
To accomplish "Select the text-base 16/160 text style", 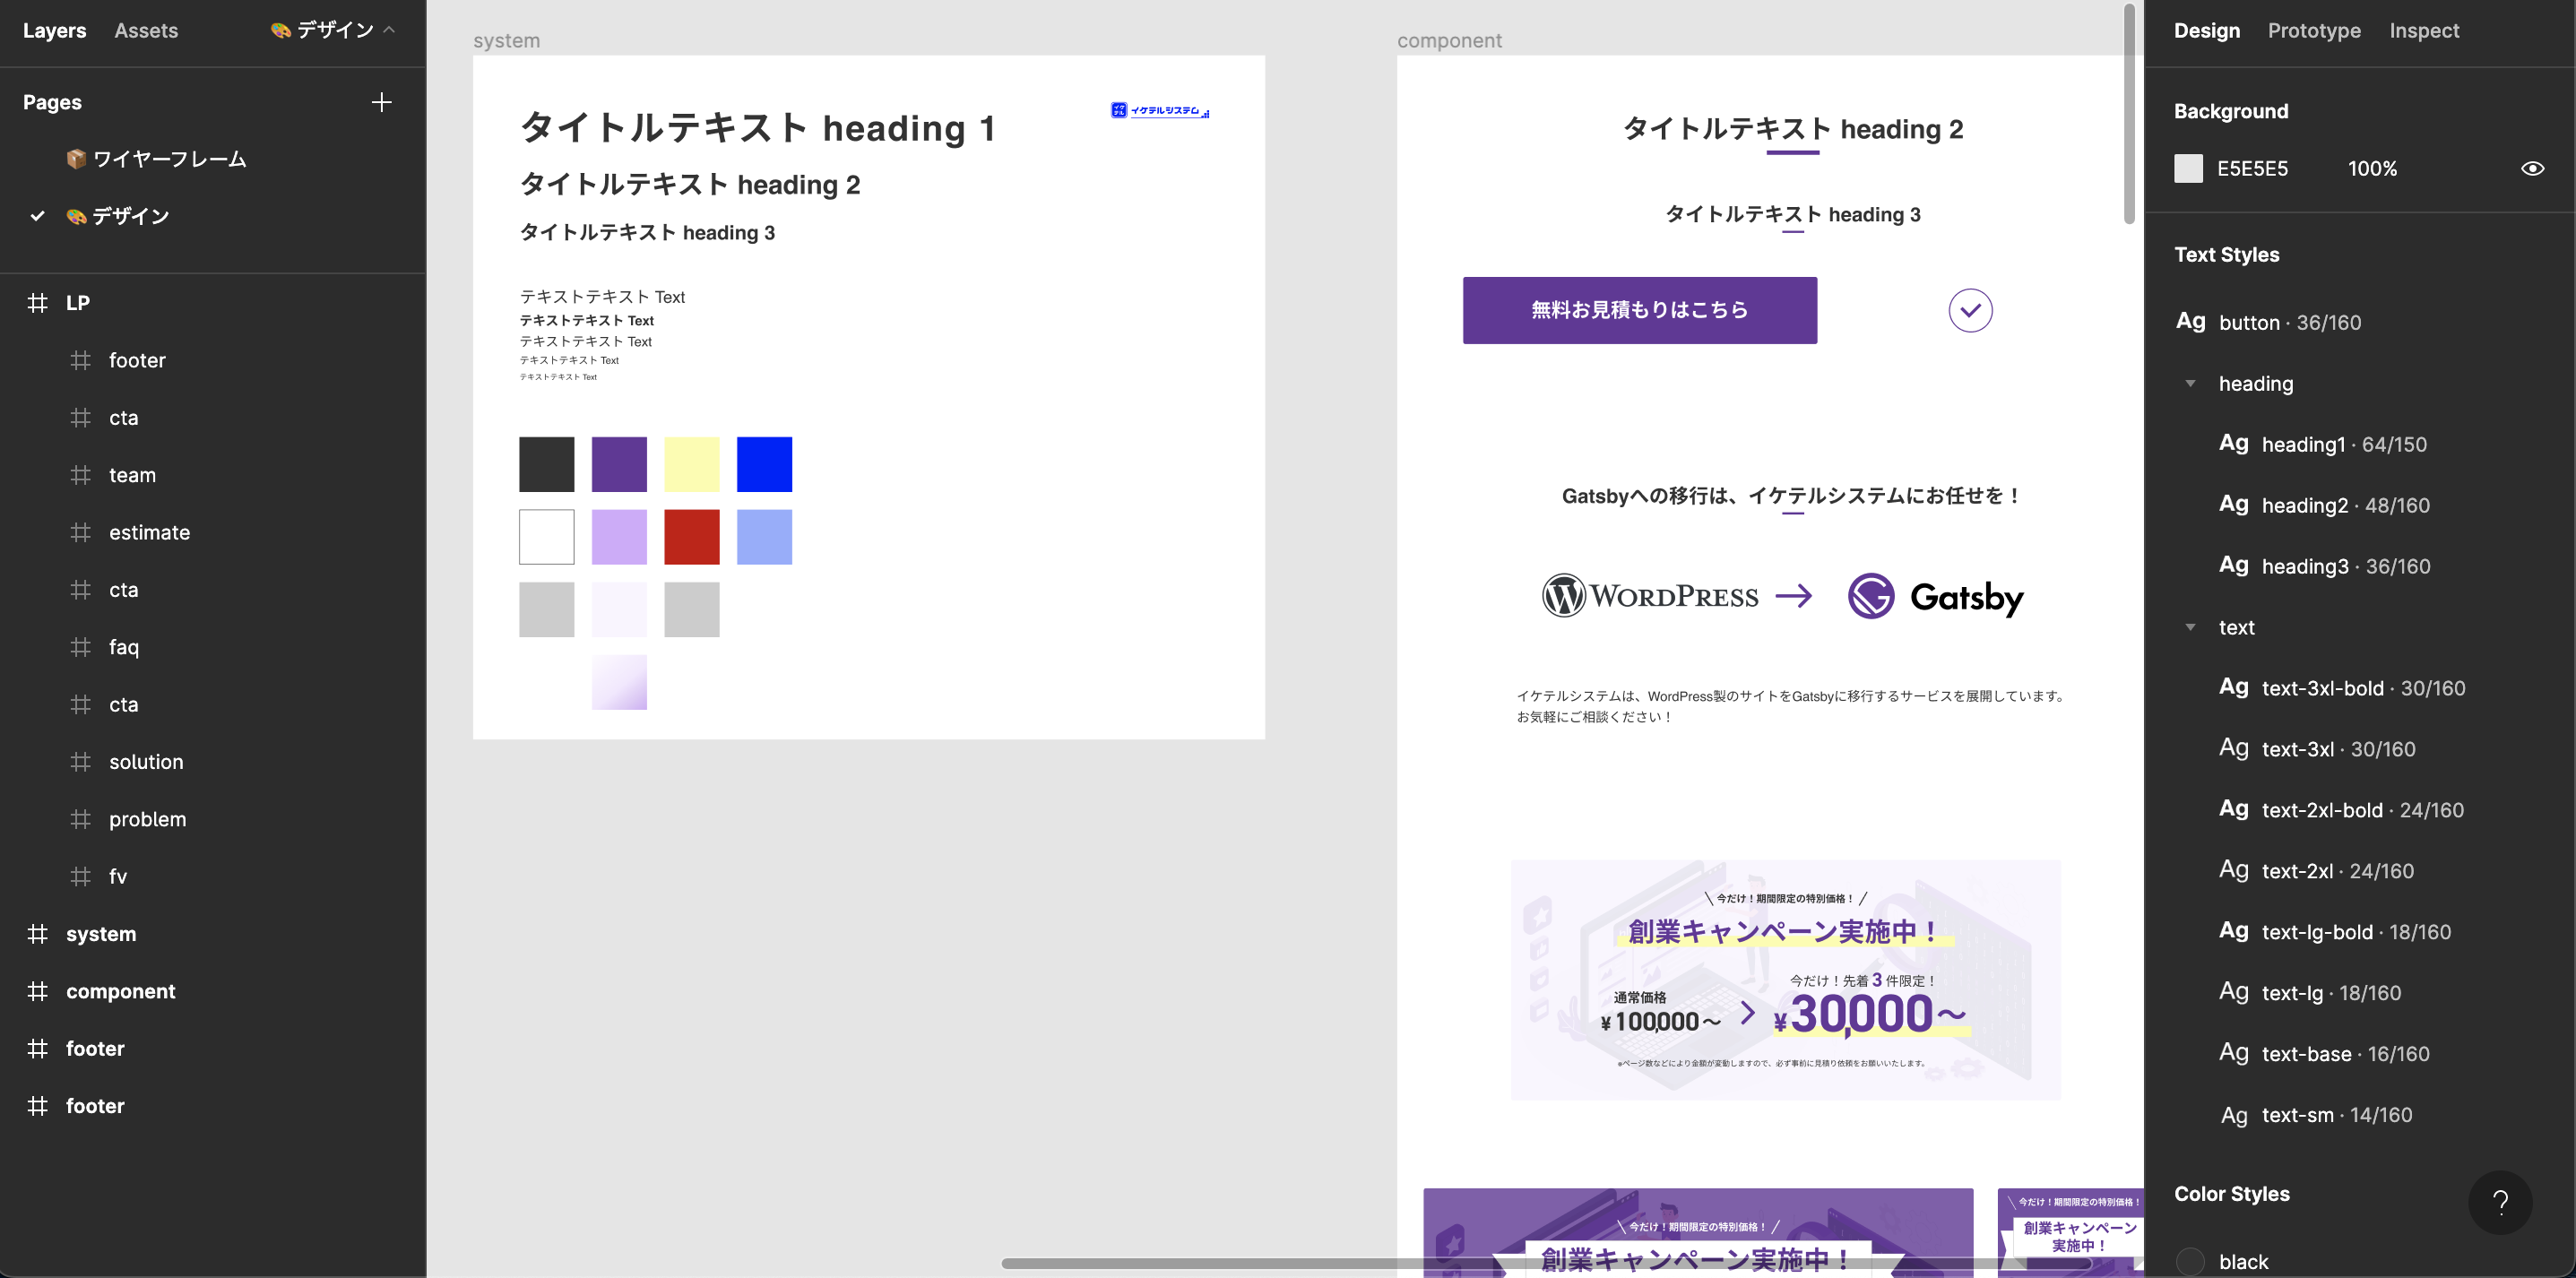I will 2344,1053.
